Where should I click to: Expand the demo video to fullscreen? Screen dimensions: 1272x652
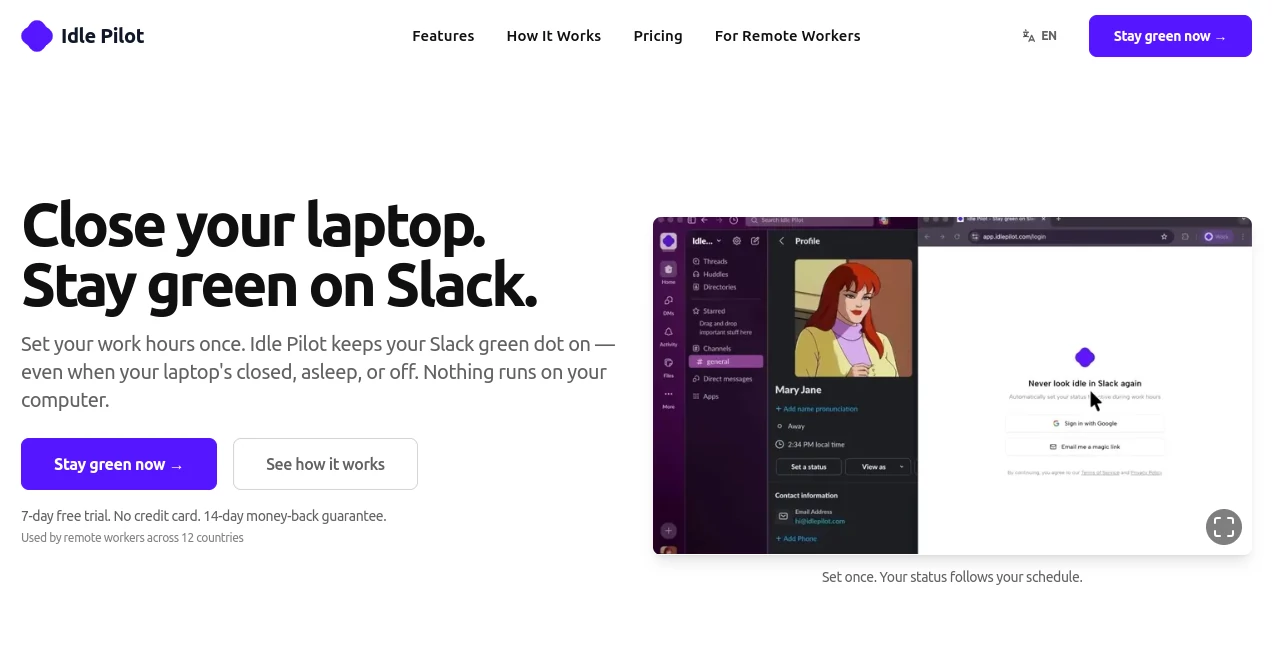(x=1224, y=527)
